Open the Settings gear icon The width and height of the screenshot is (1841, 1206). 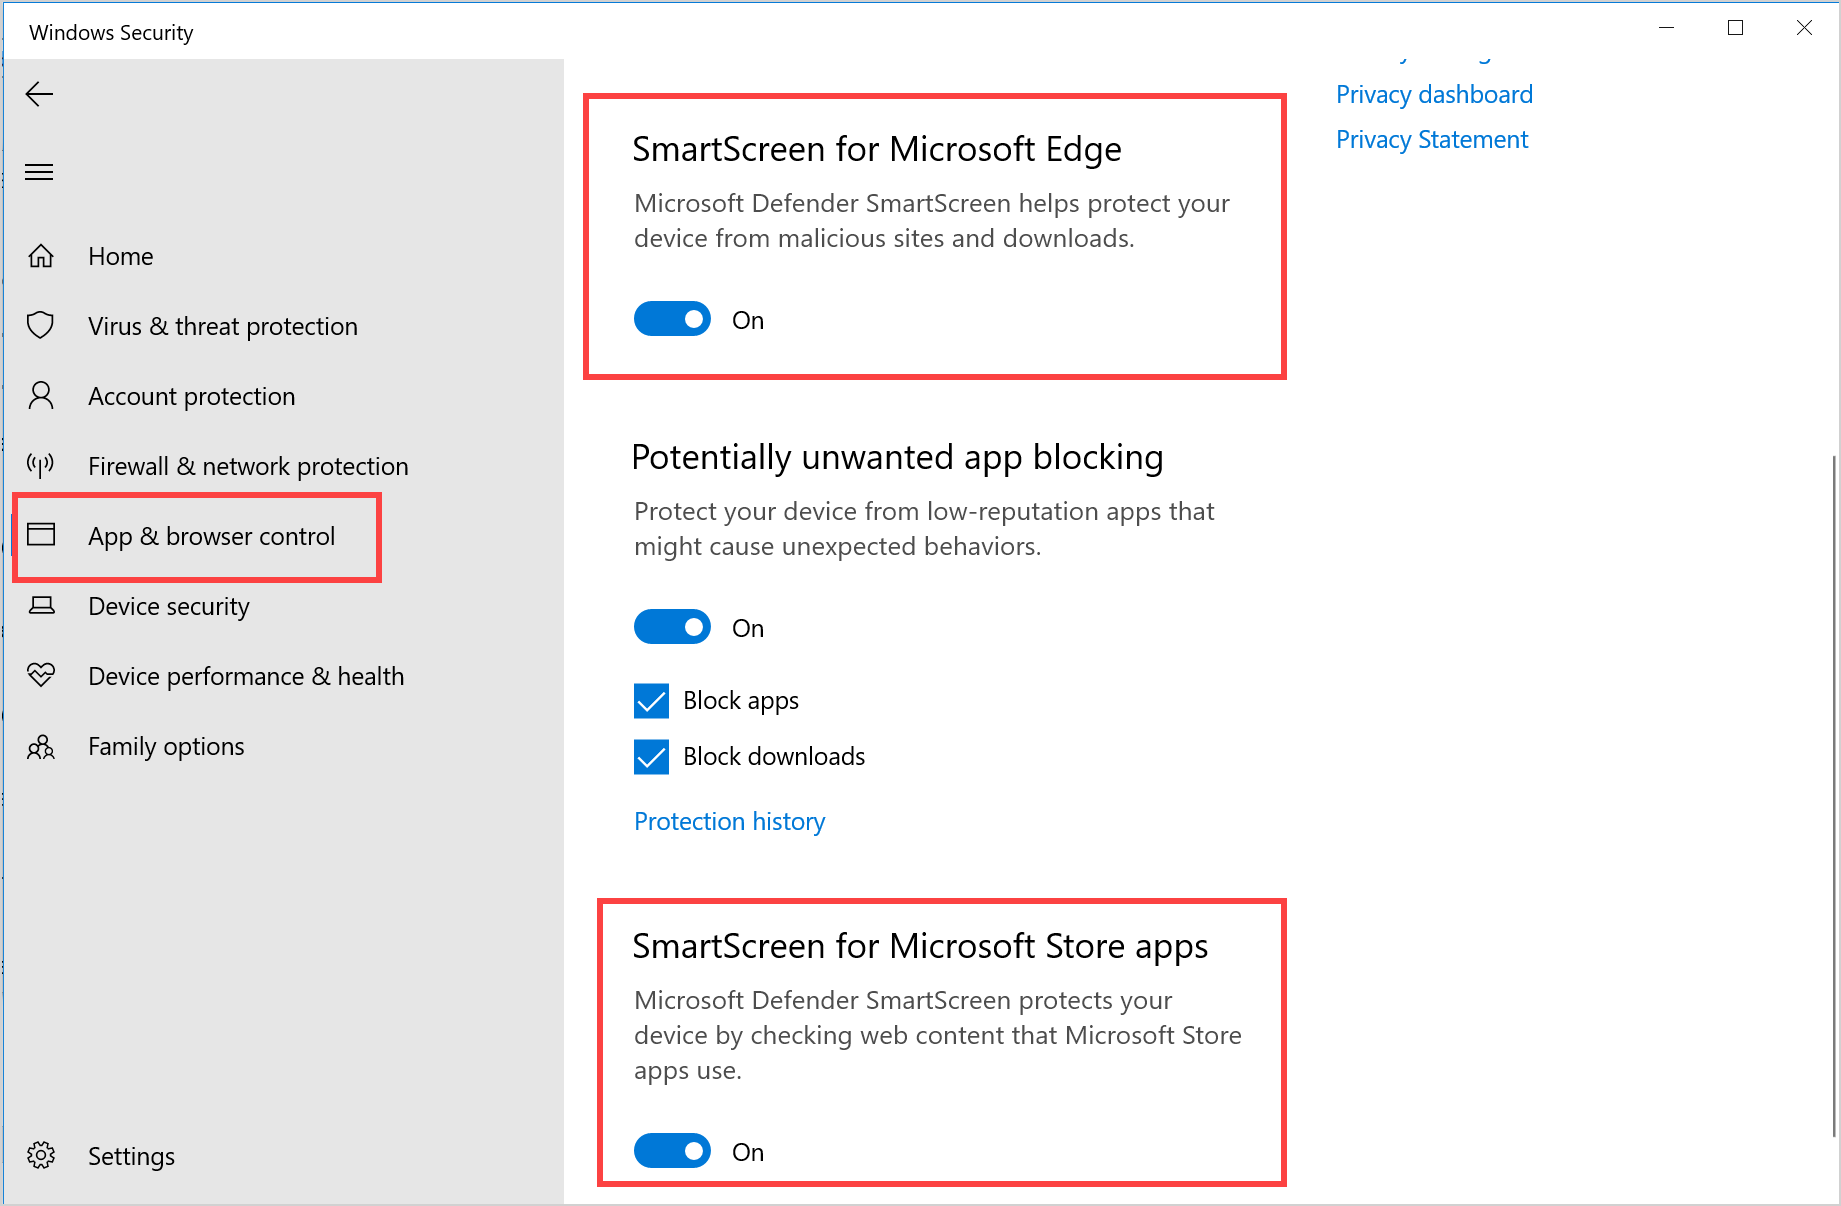(41, 1156)
